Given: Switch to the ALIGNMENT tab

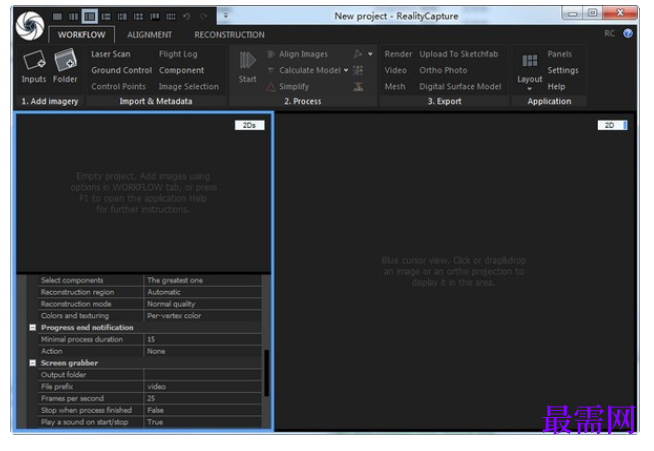Looking at the screenshot, I should 149,35.
